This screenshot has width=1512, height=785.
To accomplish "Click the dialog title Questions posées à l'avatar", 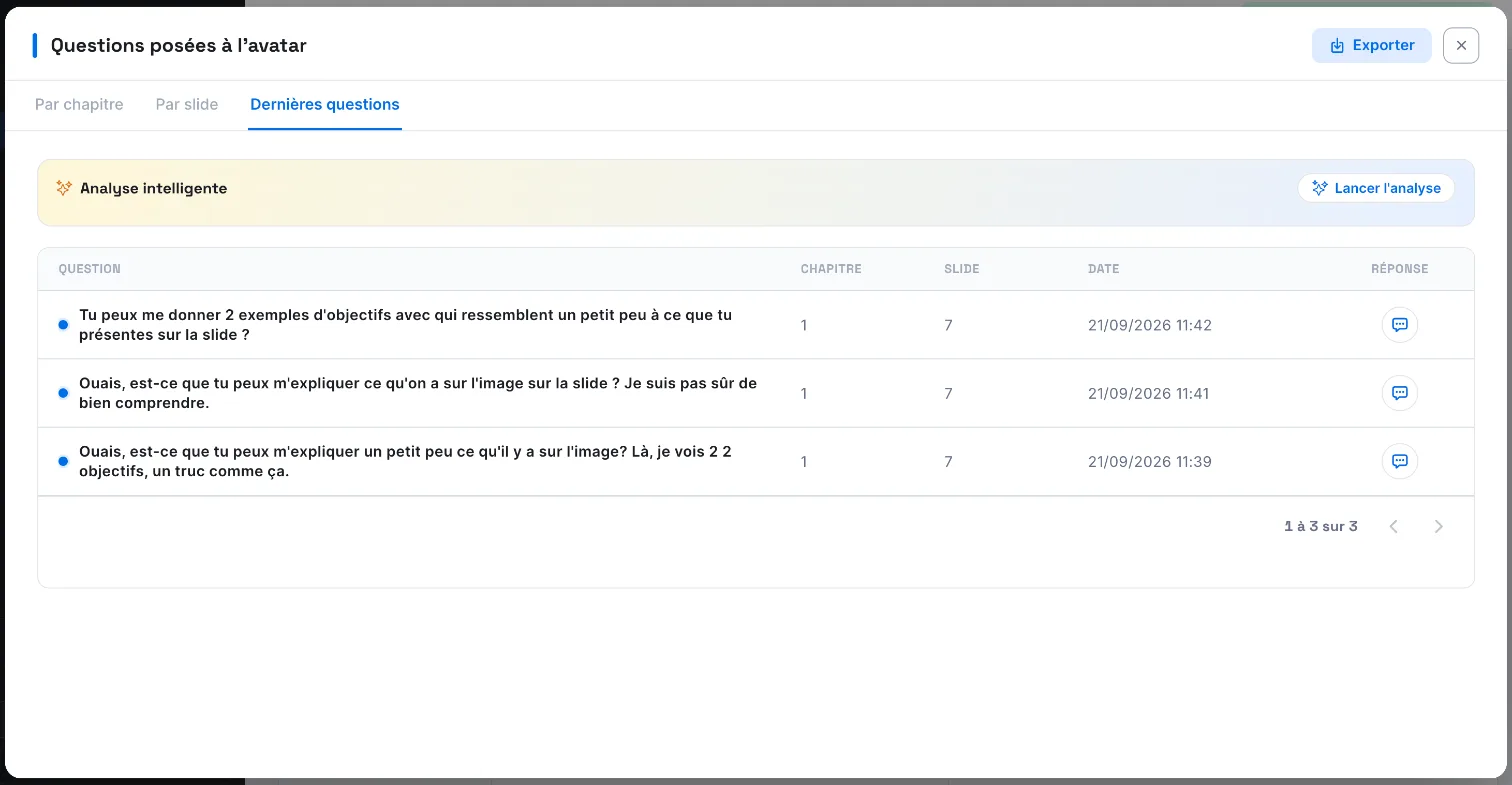I will tap(179, 45).
